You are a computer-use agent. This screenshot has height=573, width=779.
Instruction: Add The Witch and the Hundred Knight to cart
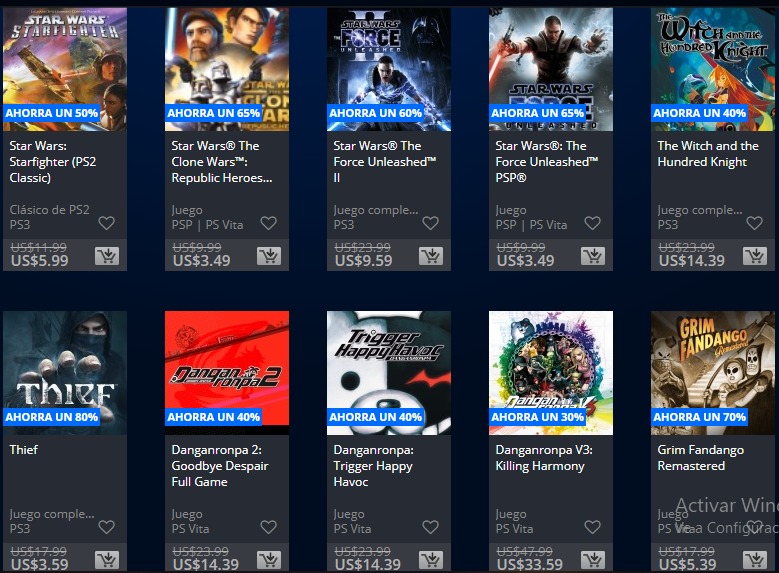pos(755,256)
